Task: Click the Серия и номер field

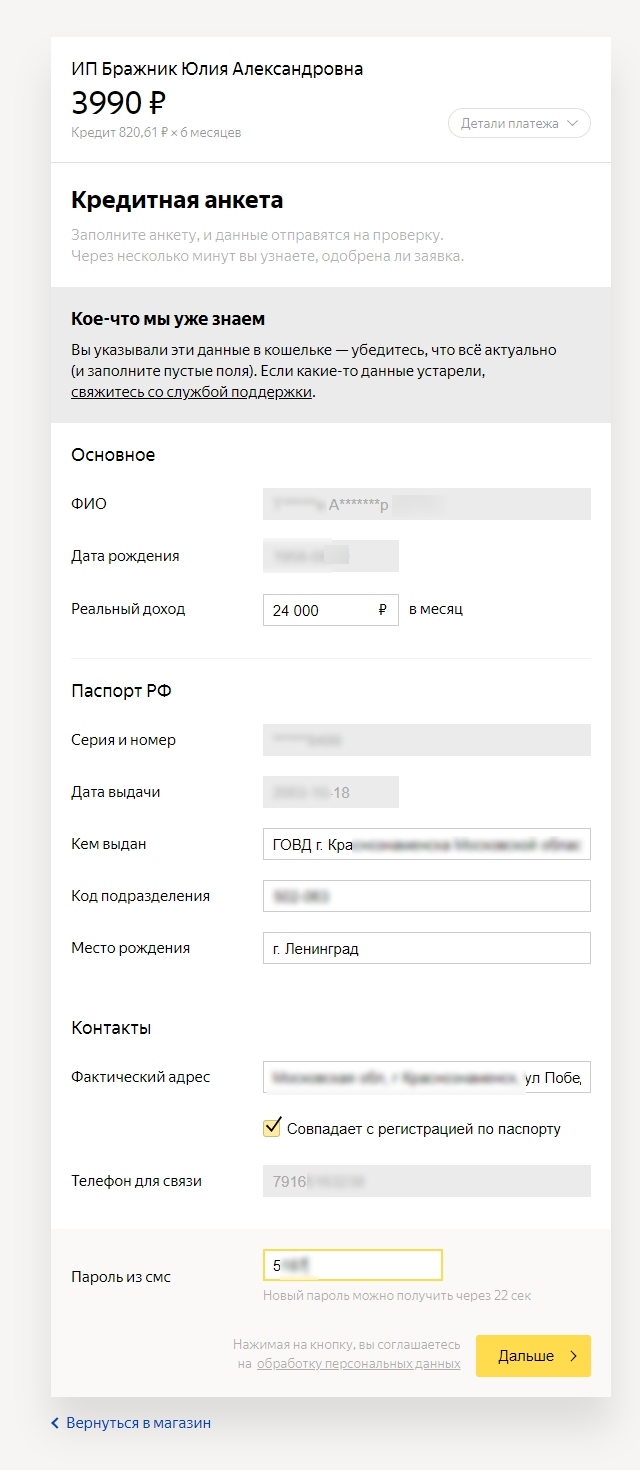Action: click(x=427, y=740)
